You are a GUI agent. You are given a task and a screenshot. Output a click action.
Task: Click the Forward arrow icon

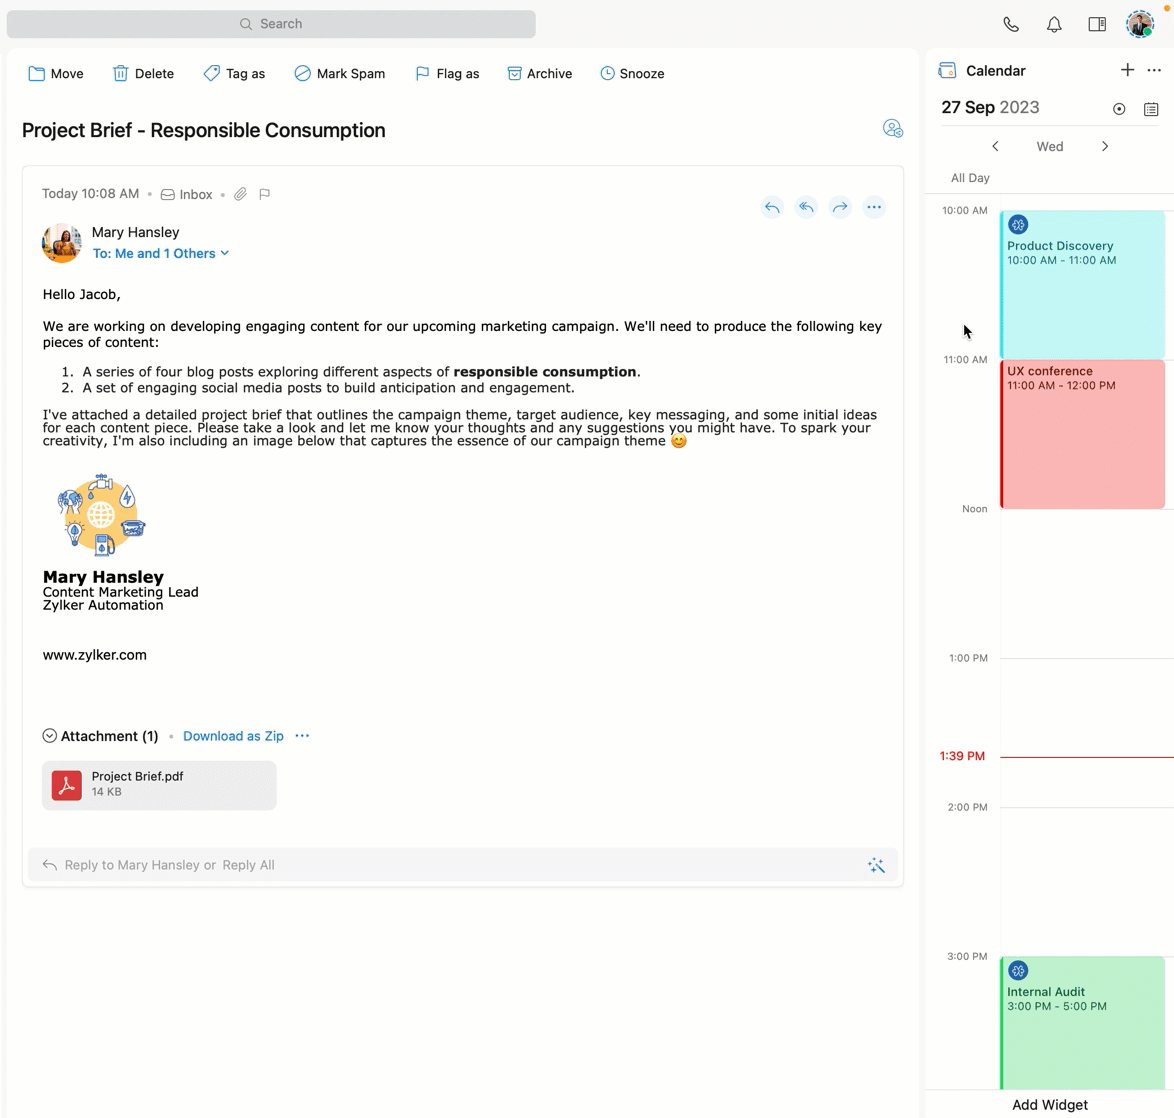[x=840, y=207]
